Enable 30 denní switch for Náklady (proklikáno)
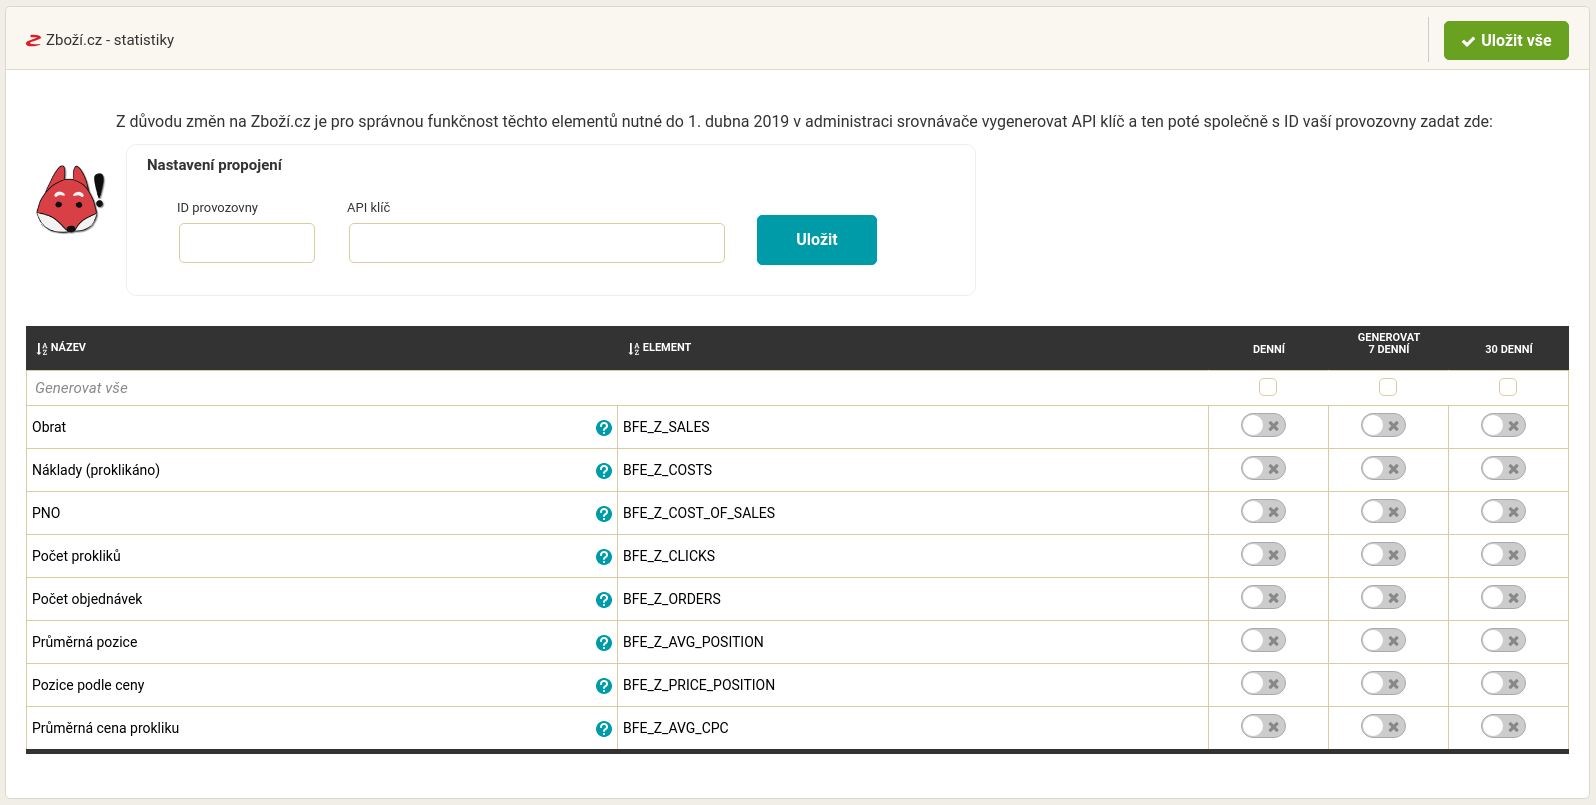This screenshot has width=1596, height=805. [1503, 469]
